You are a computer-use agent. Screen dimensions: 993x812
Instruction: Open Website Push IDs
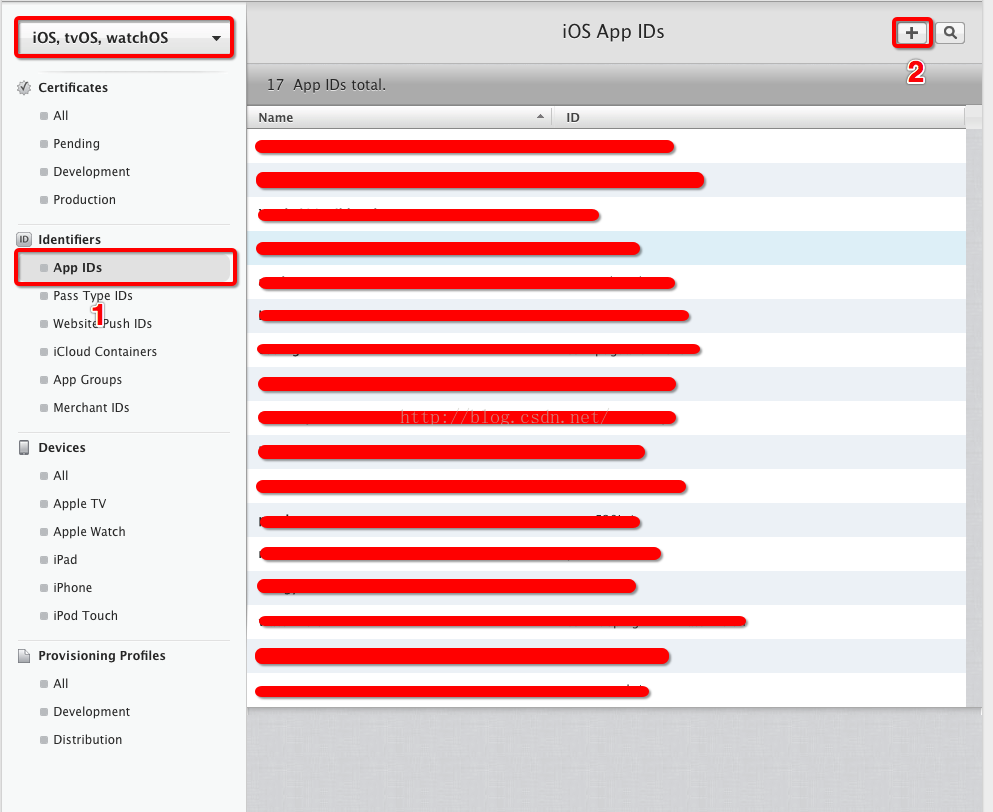tap(102, 324)
